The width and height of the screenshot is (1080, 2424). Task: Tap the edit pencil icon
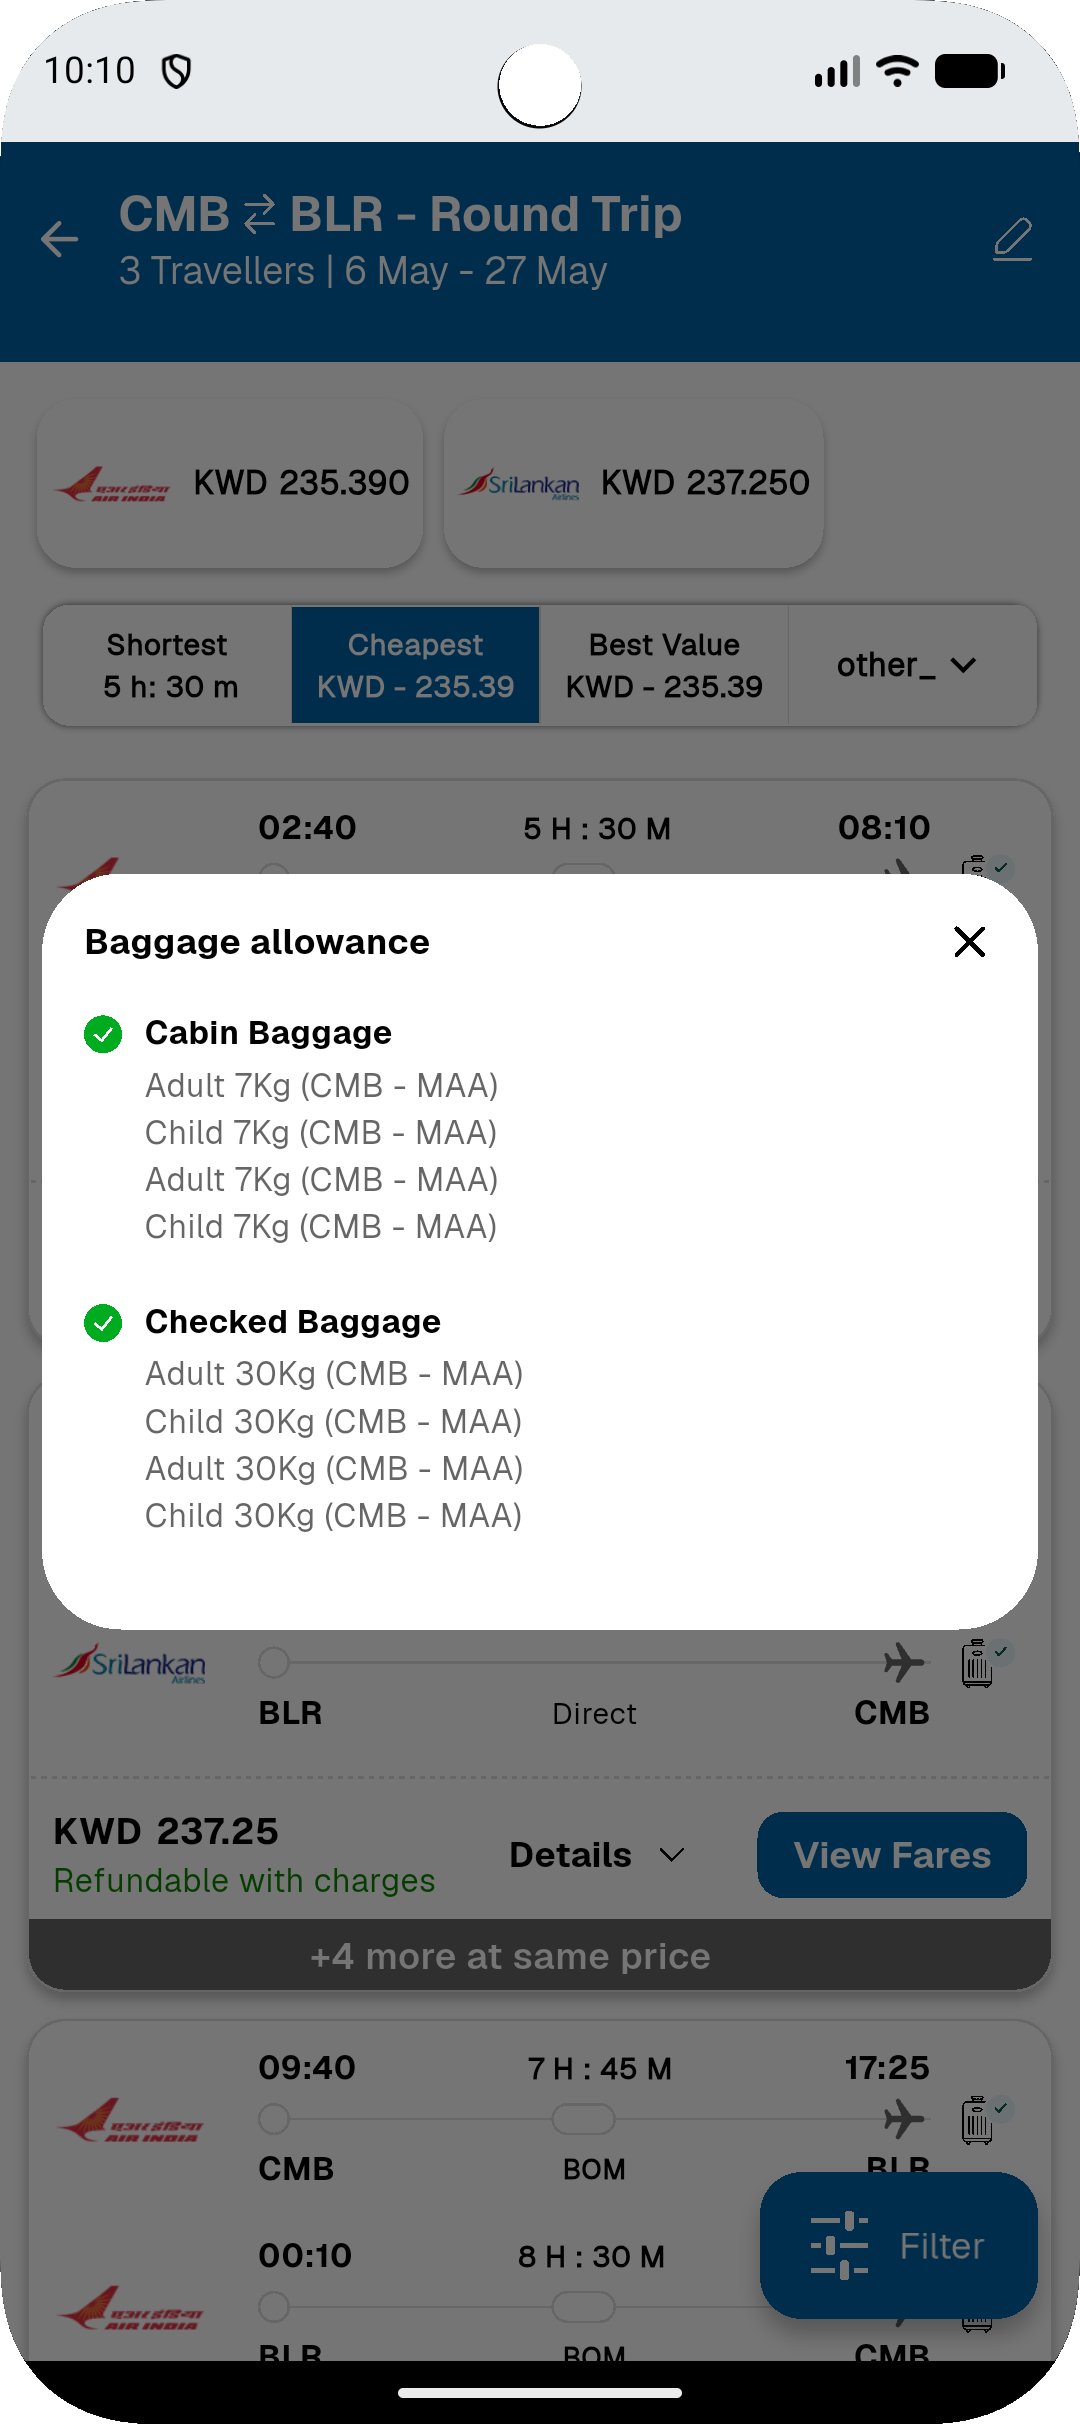click(x=1012, y=240)
